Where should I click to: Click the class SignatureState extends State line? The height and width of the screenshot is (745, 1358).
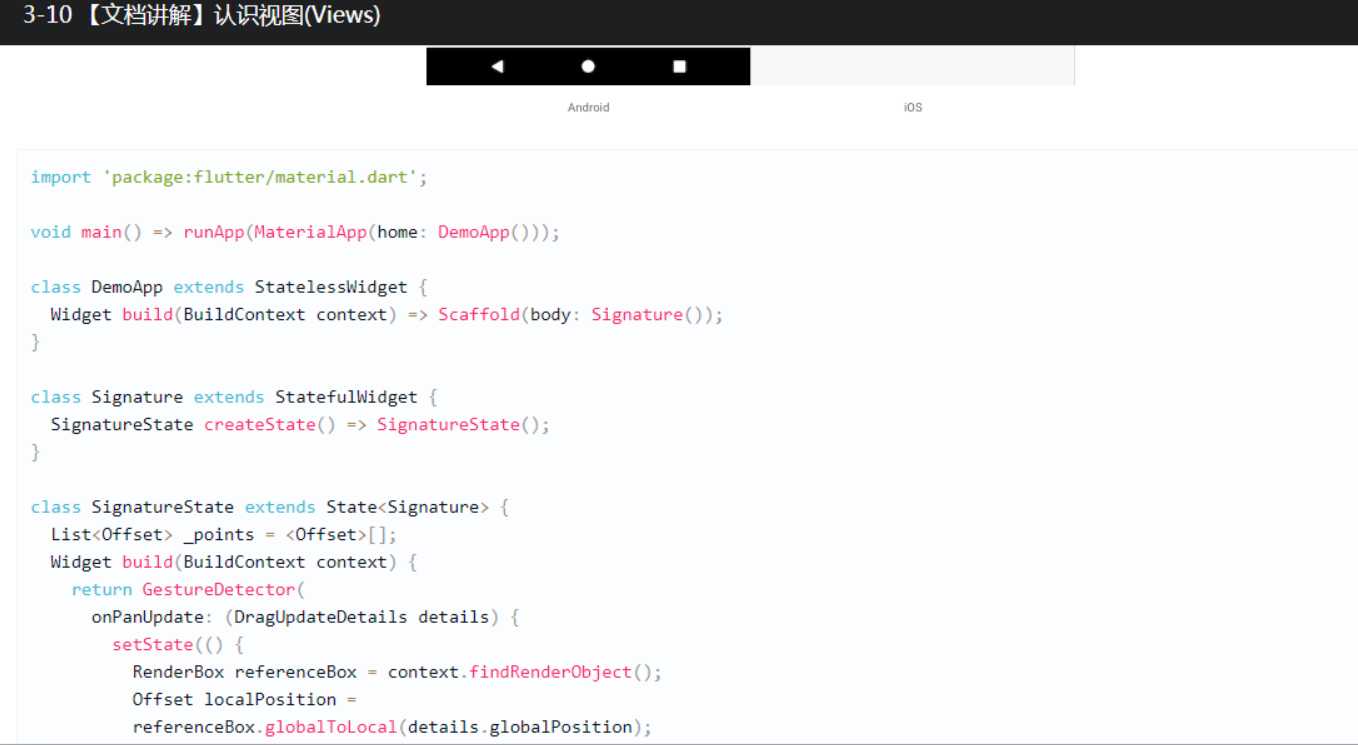[x=270, y=507]
